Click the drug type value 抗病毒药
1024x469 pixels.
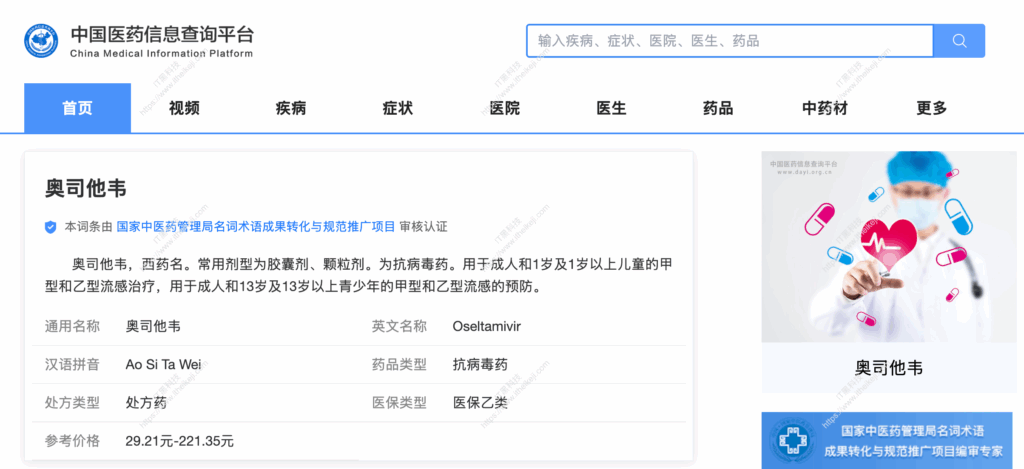tap(480, 364)
